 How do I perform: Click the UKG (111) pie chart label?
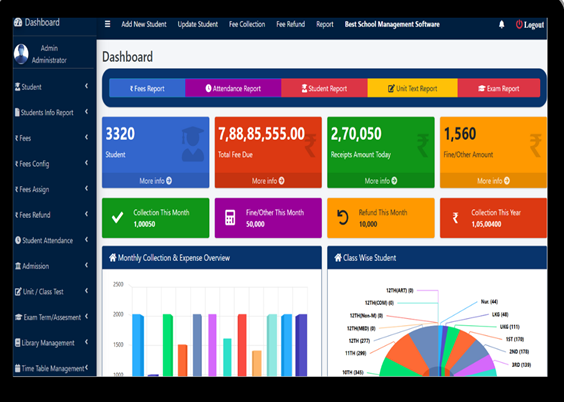pos(510,326)
